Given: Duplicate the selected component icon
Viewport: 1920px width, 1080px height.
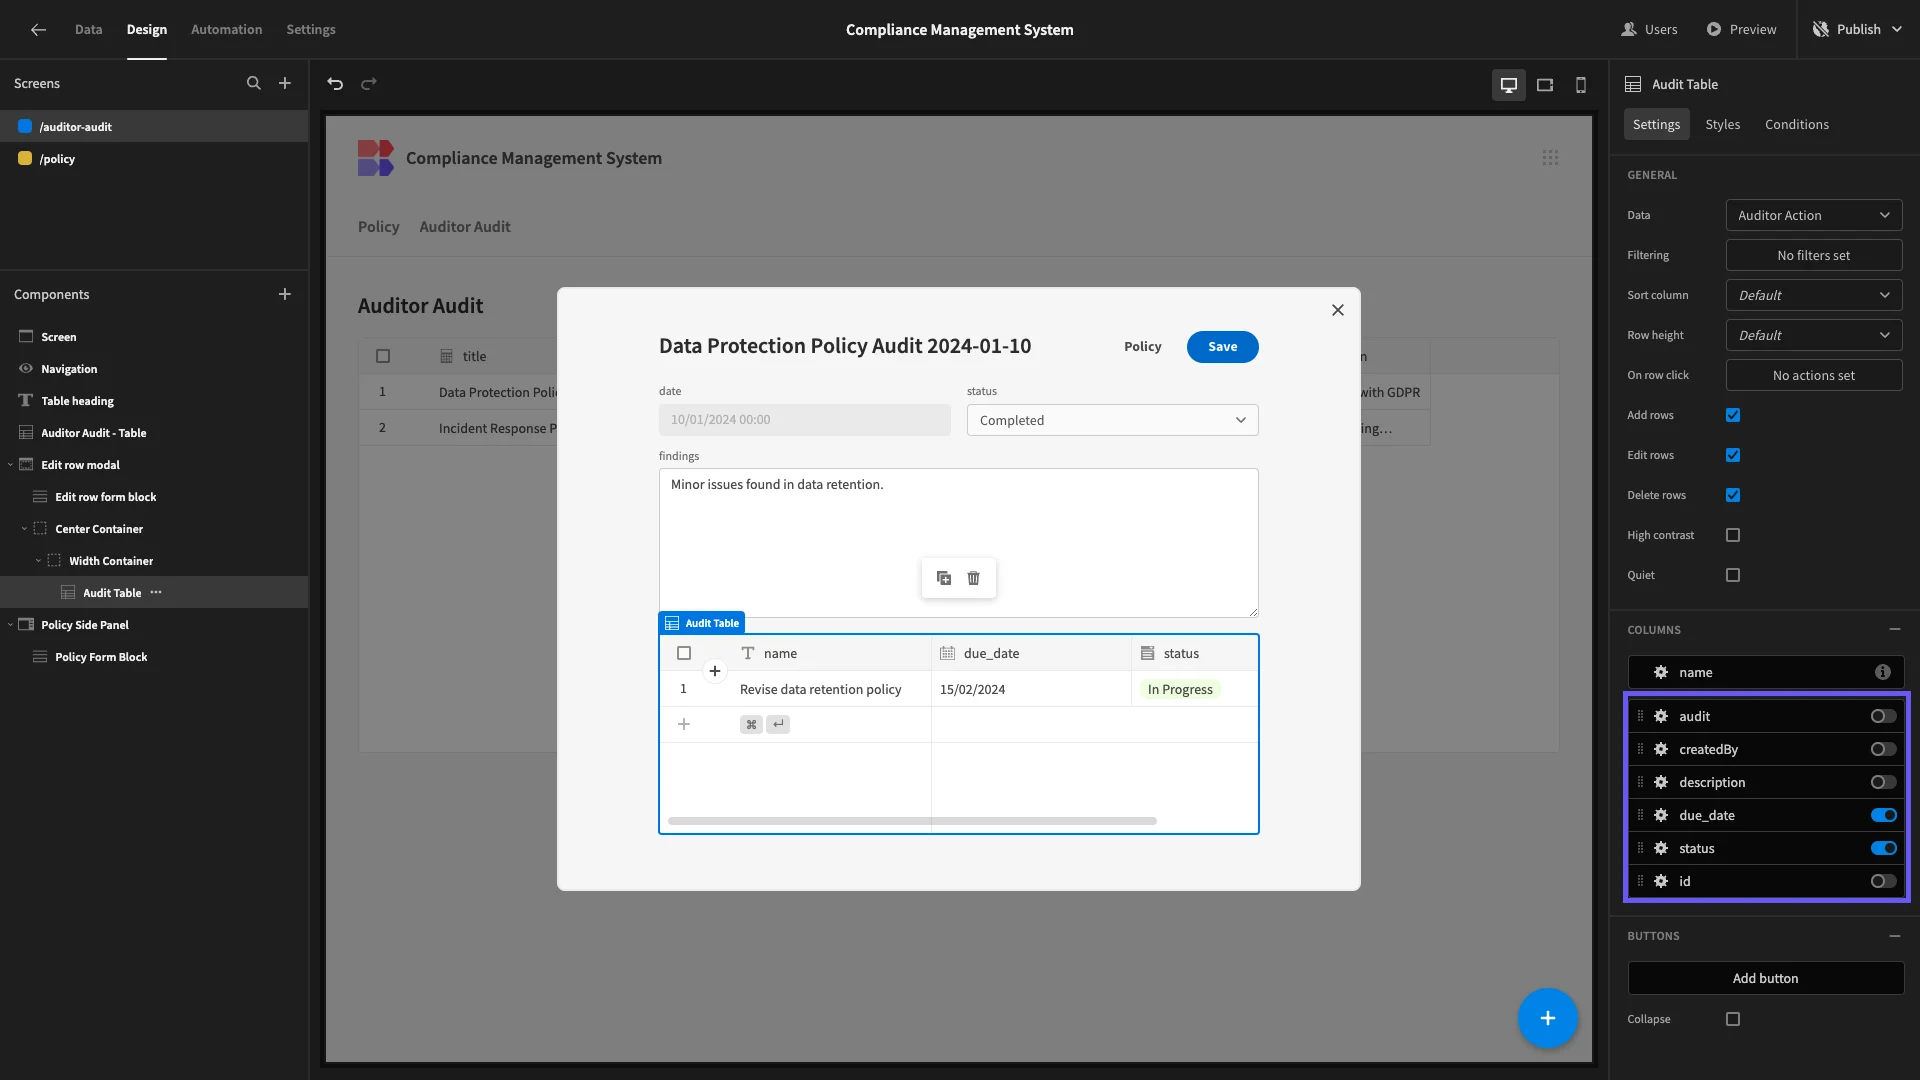Looking at the screenshot, I should click(944, 578).
